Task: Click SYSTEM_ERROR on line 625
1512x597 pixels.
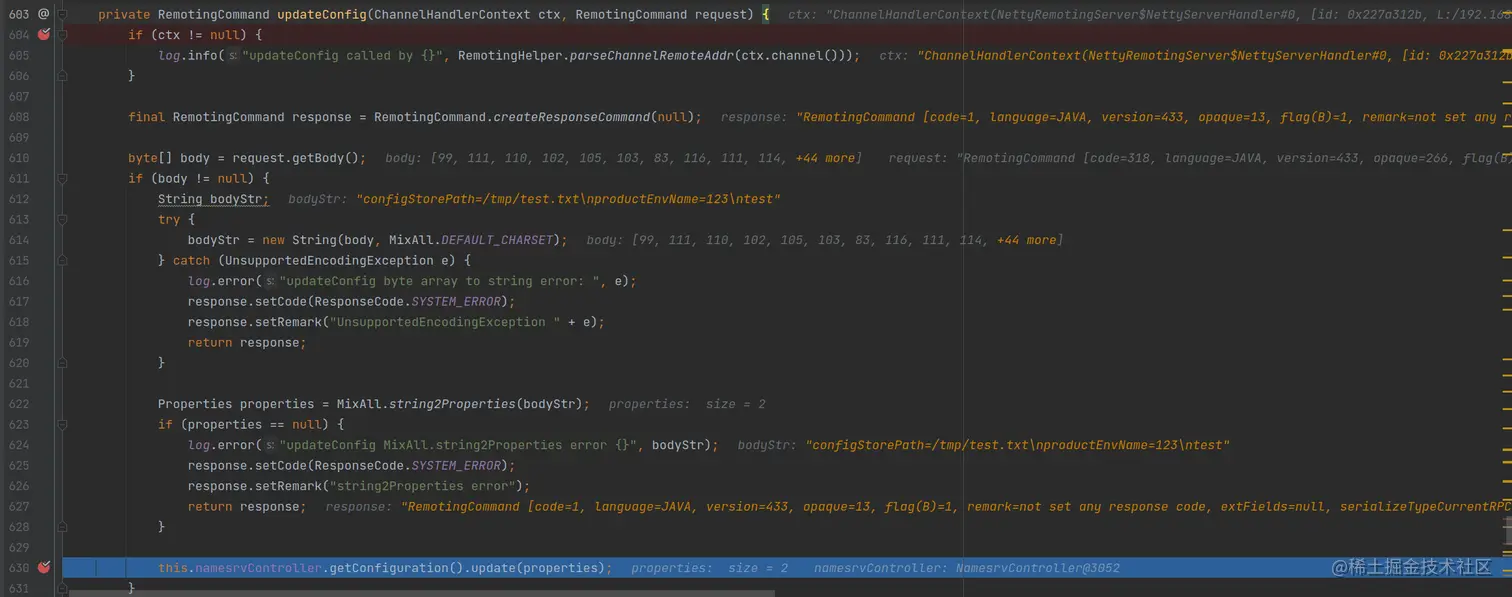Action: [x=455, y=466]
